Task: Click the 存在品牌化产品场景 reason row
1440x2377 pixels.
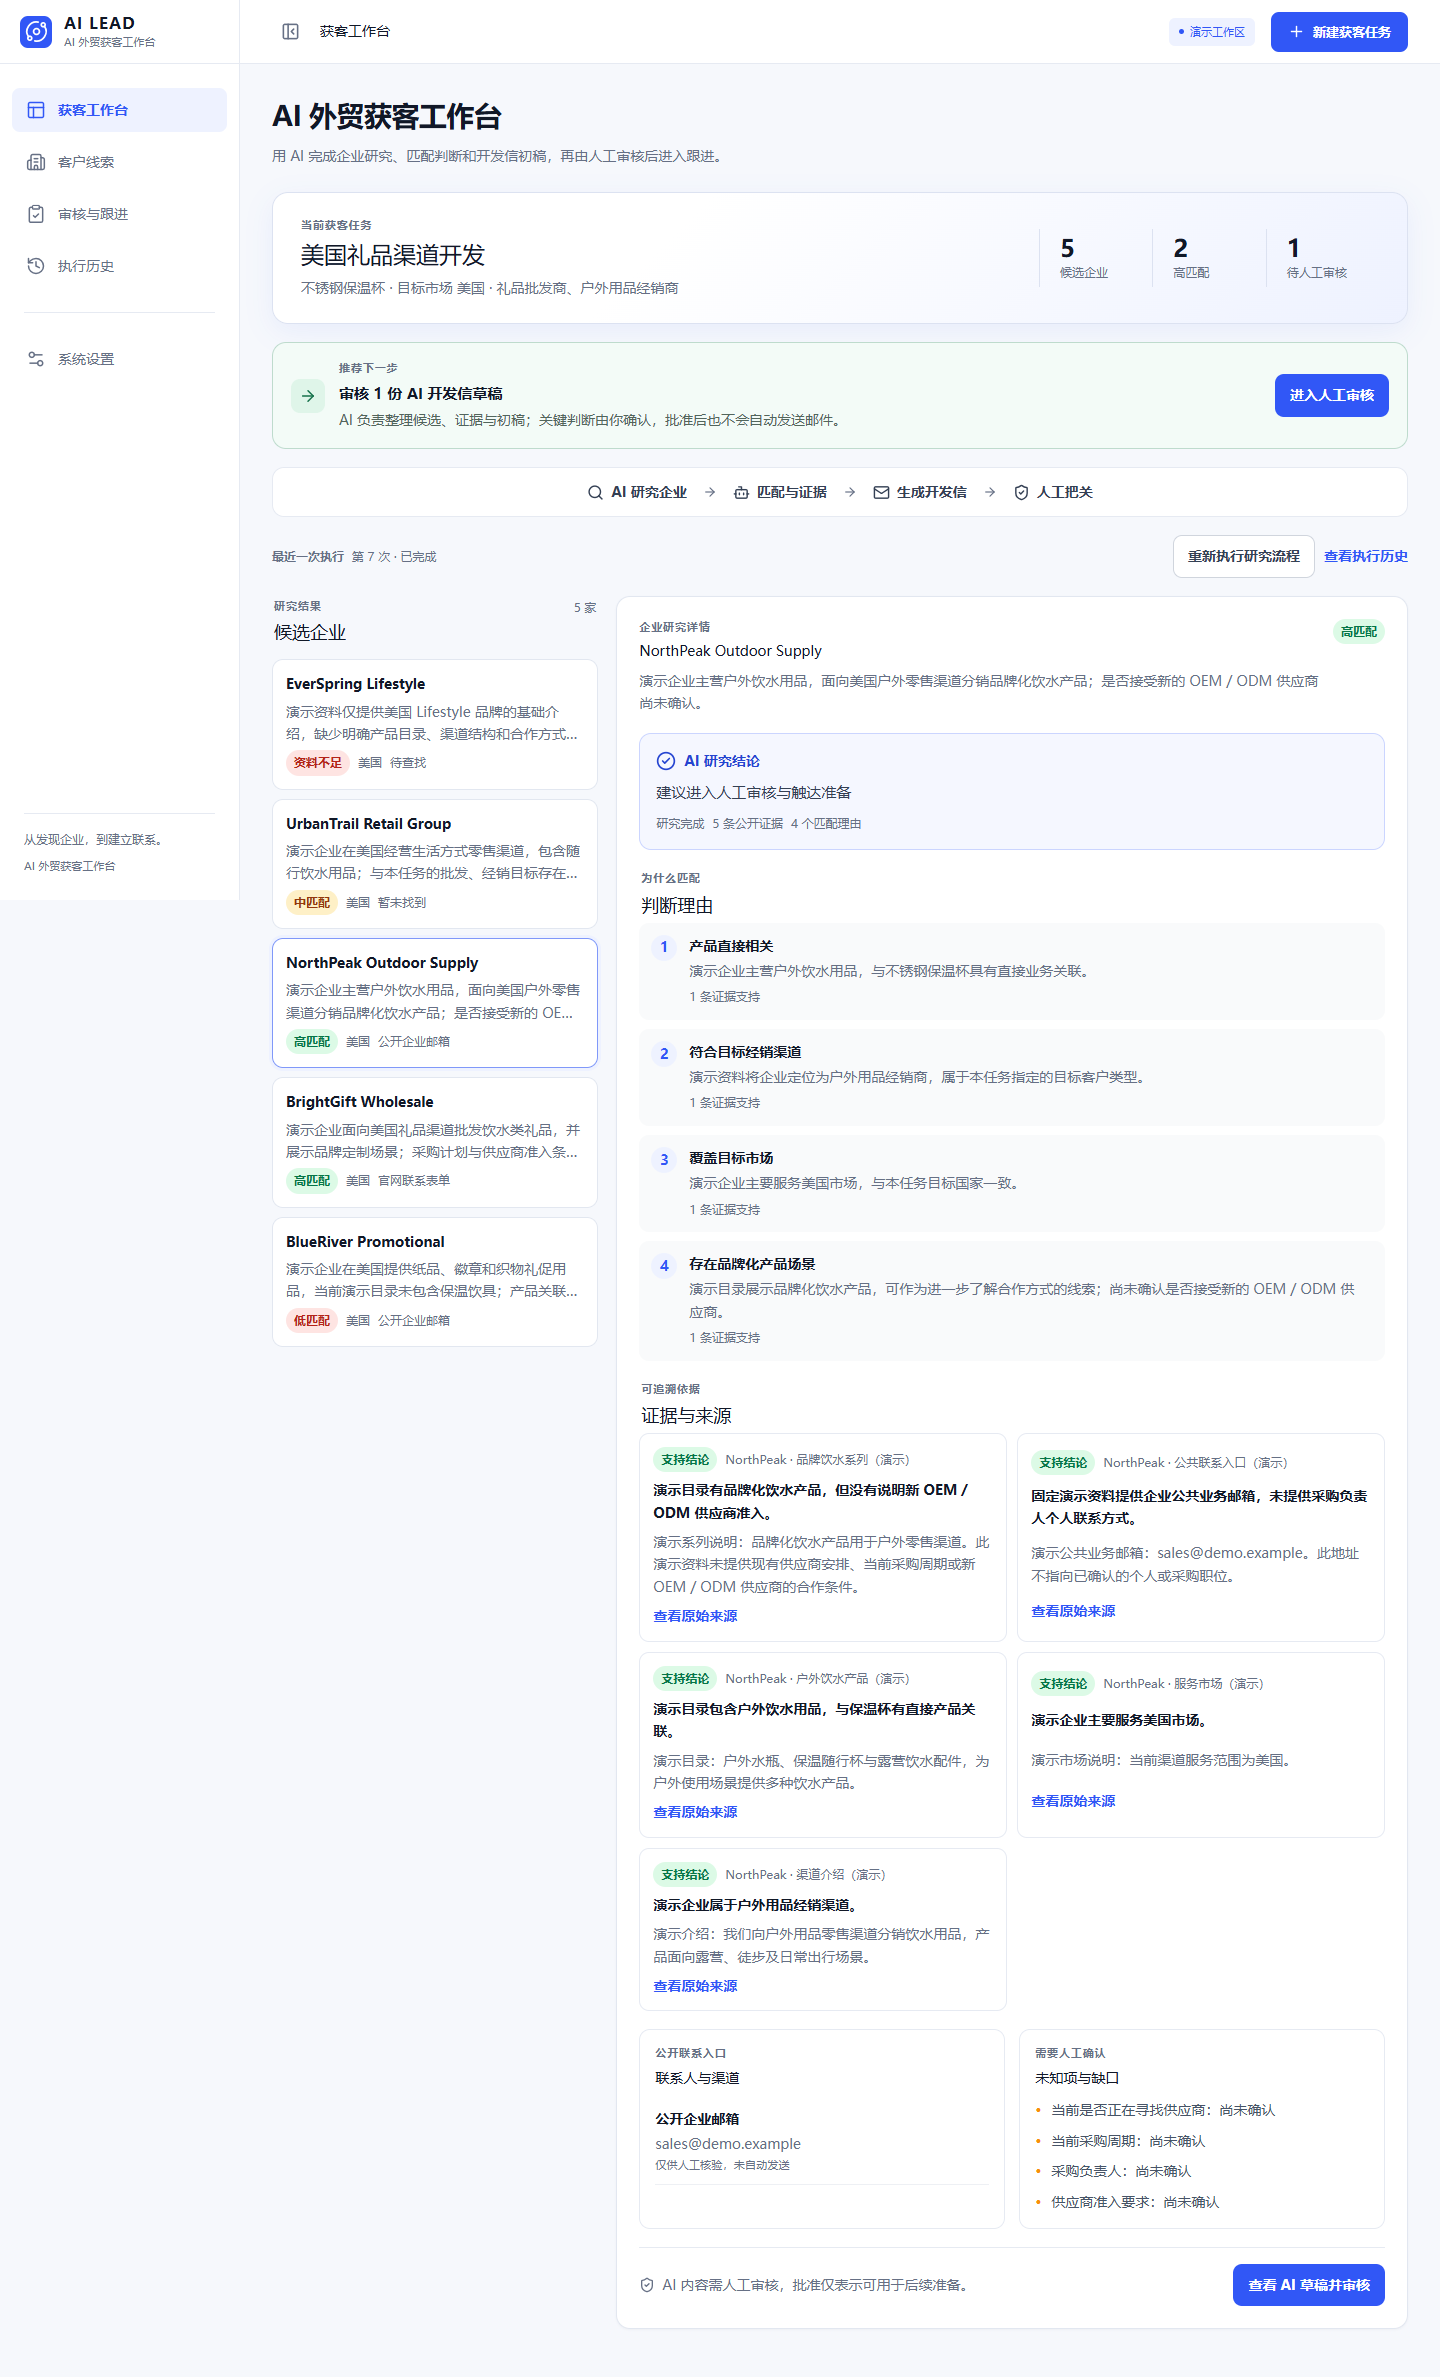Action: pos(1012,1300)
